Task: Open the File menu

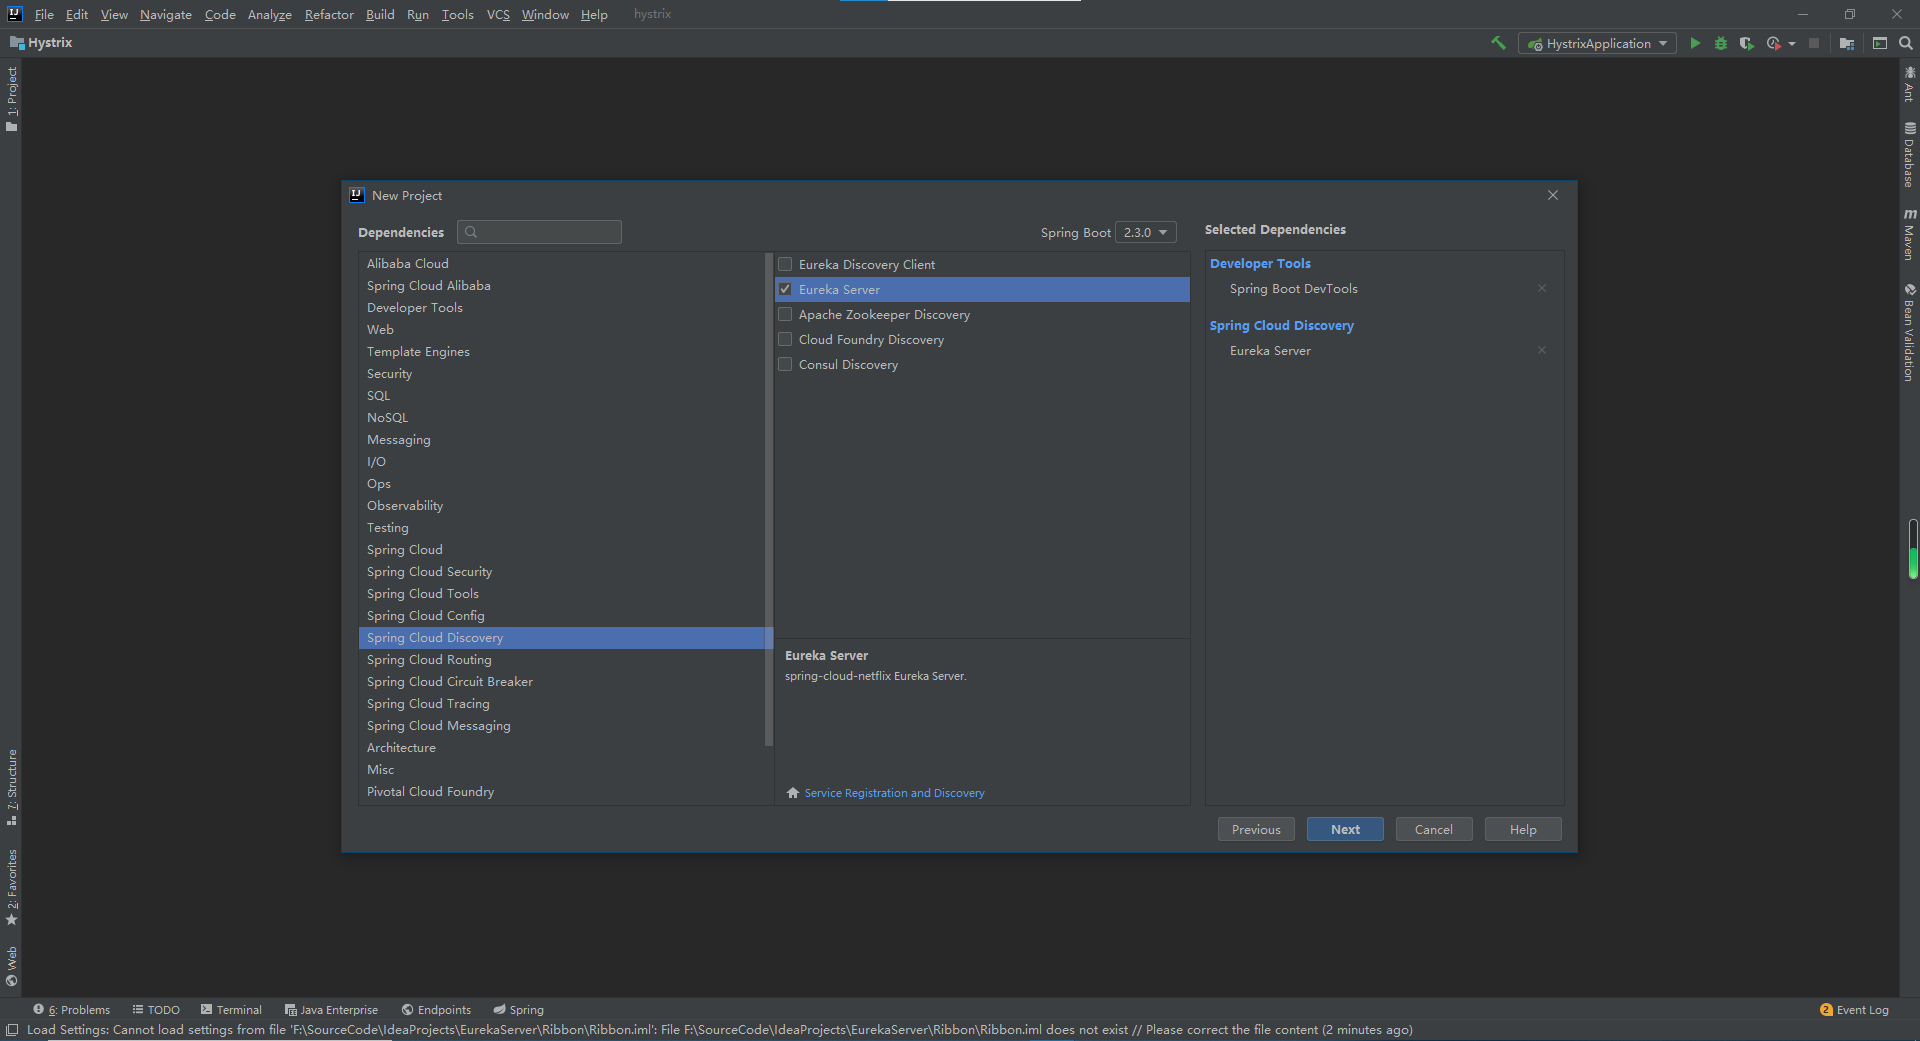Action: (x=44, y=14)
